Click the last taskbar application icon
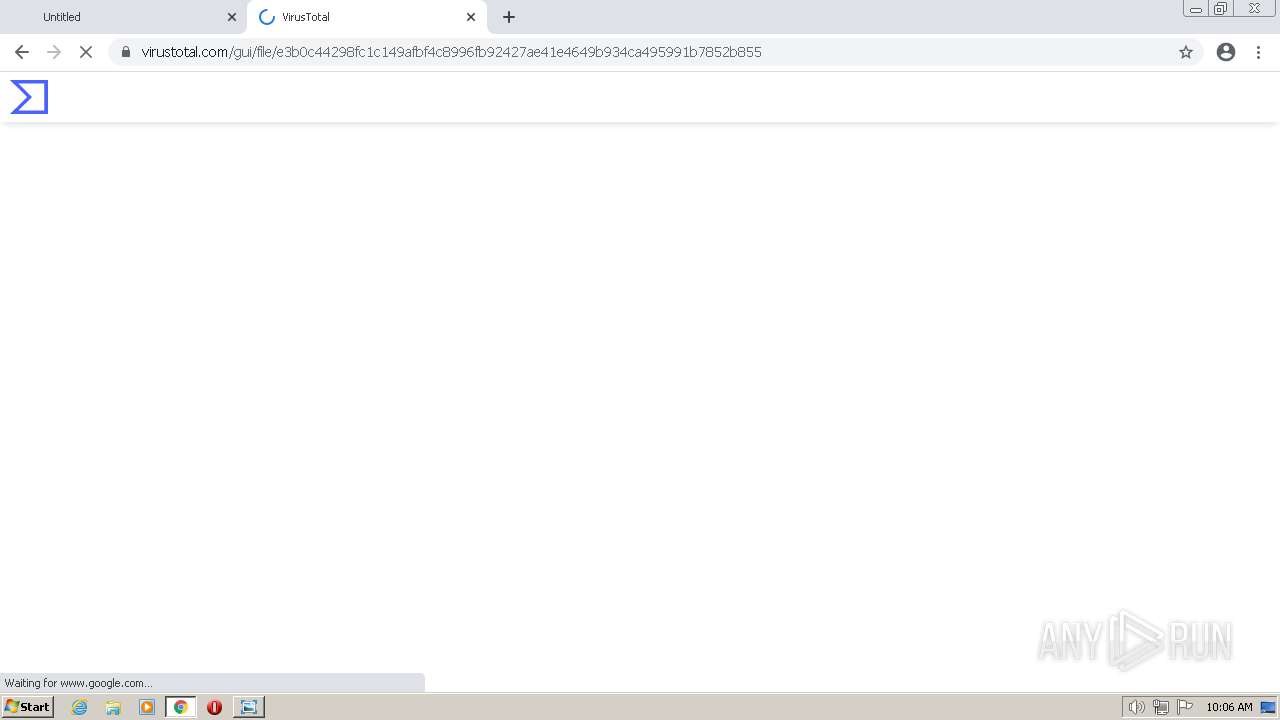 point(248,707)
